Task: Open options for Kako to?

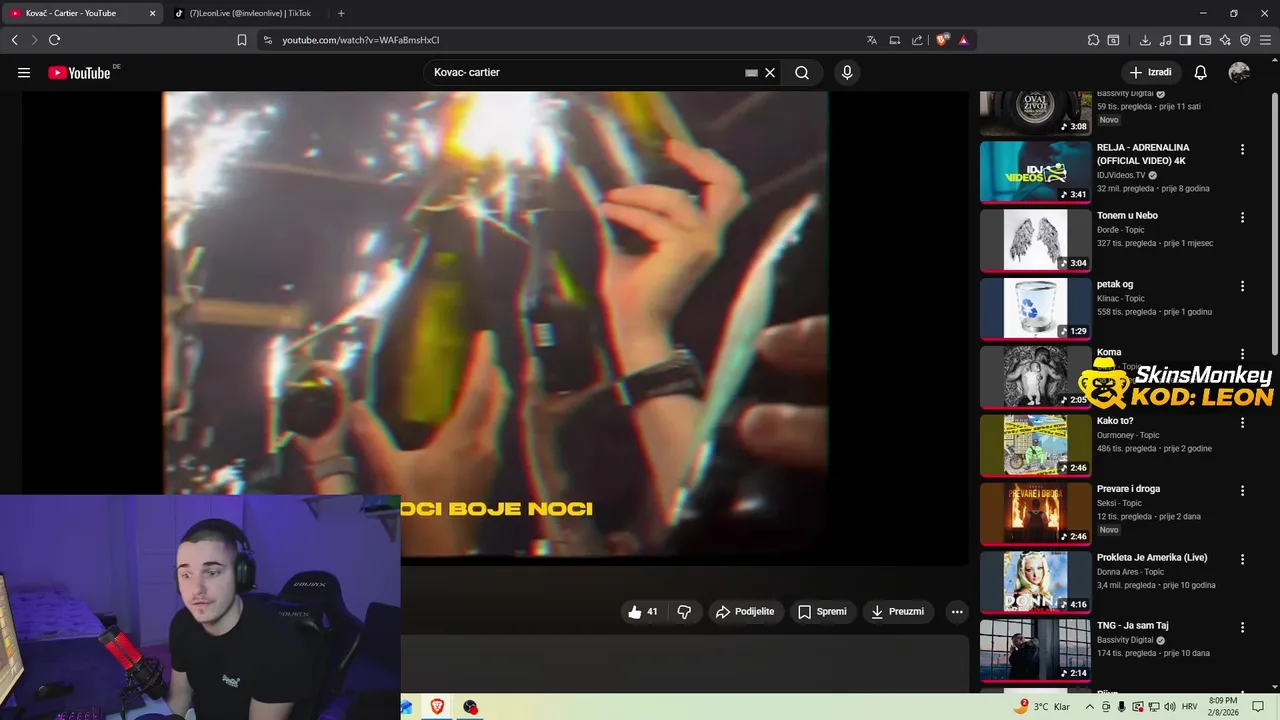Action: [x=1242, y=422]
